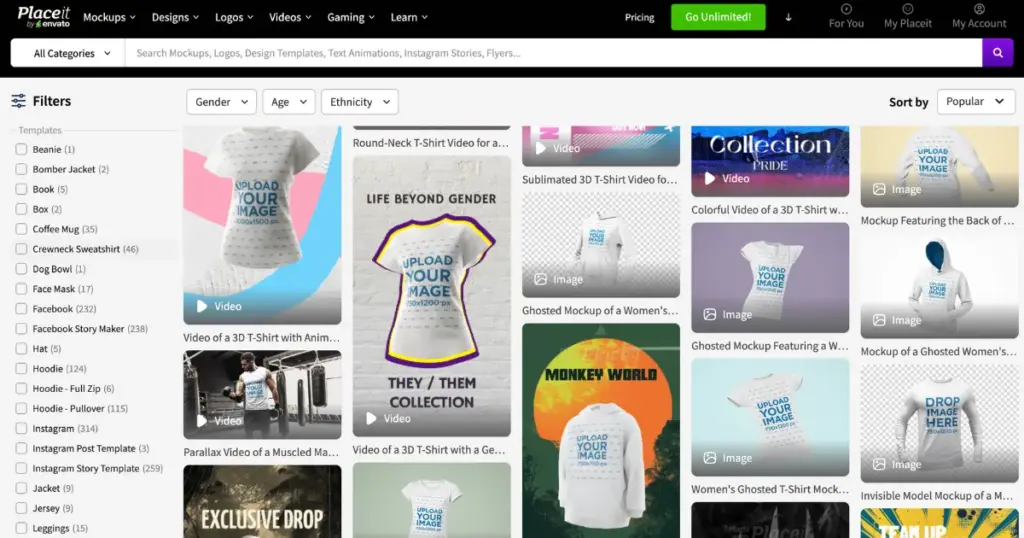Open the Age filter dropdown
This screenshot has width=1024, height=538.
[x=289, y=102]
